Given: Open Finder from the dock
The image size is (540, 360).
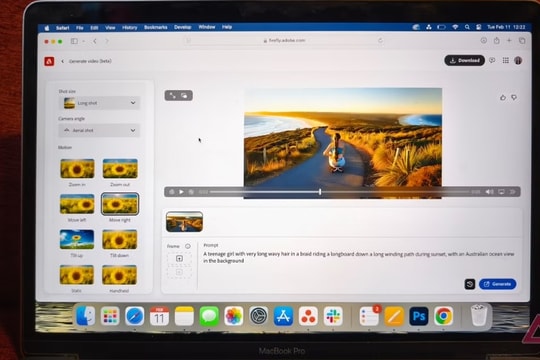Looking at the screenshot, I should pos(85,316).
